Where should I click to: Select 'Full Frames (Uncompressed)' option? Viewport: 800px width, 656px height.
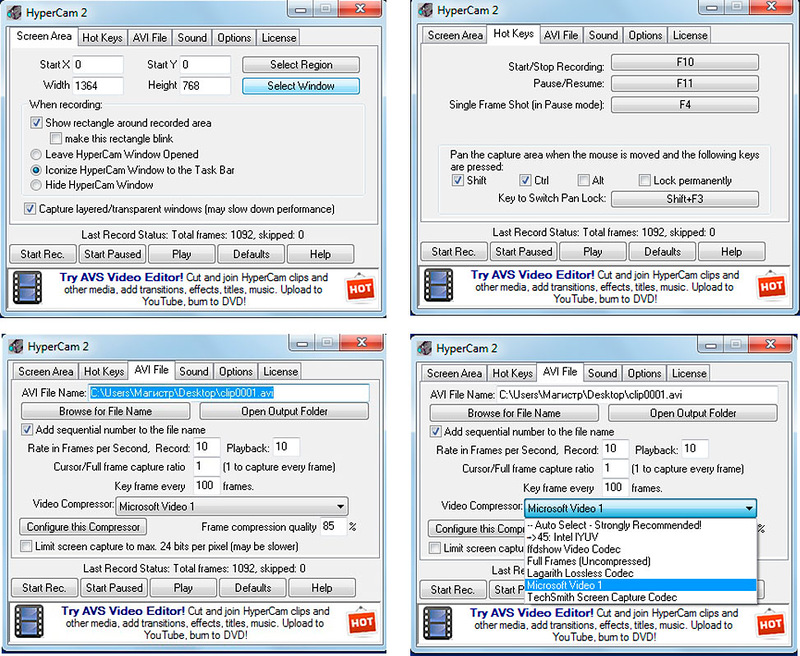pos(640,561)
